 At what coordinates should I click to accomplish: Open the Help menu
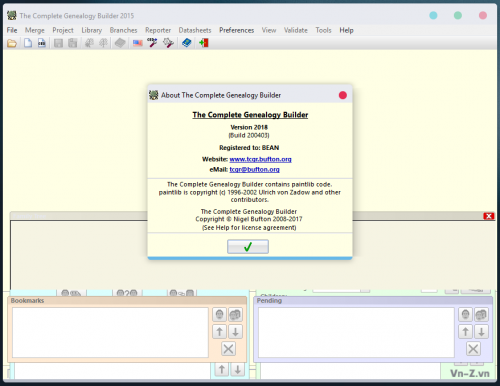coord(346,30)
